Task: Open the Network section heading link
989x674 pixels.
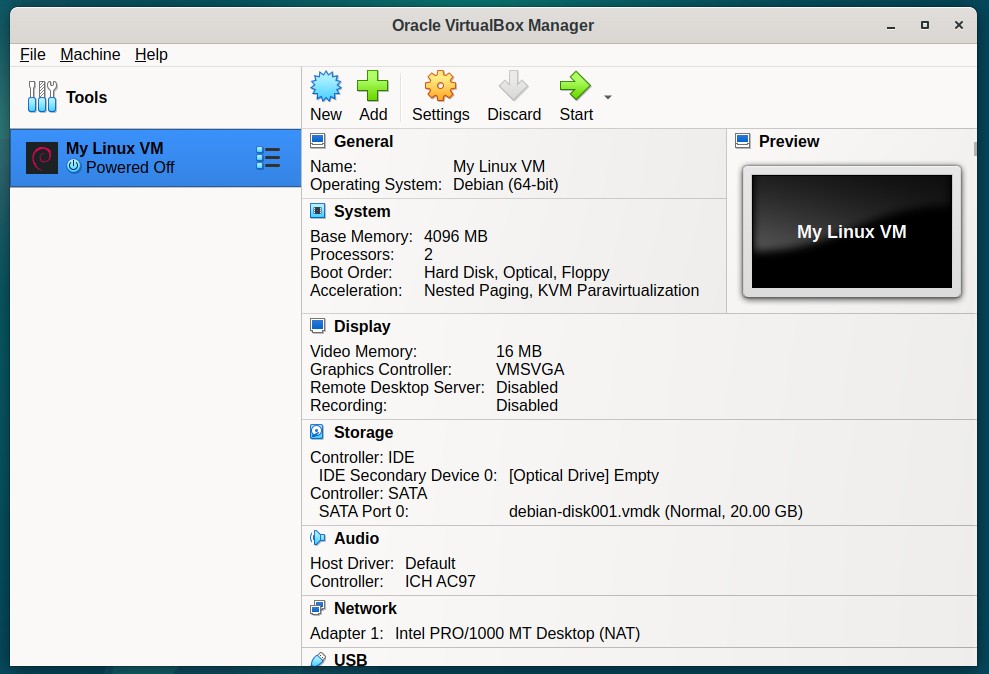Action: coord(365,608)
